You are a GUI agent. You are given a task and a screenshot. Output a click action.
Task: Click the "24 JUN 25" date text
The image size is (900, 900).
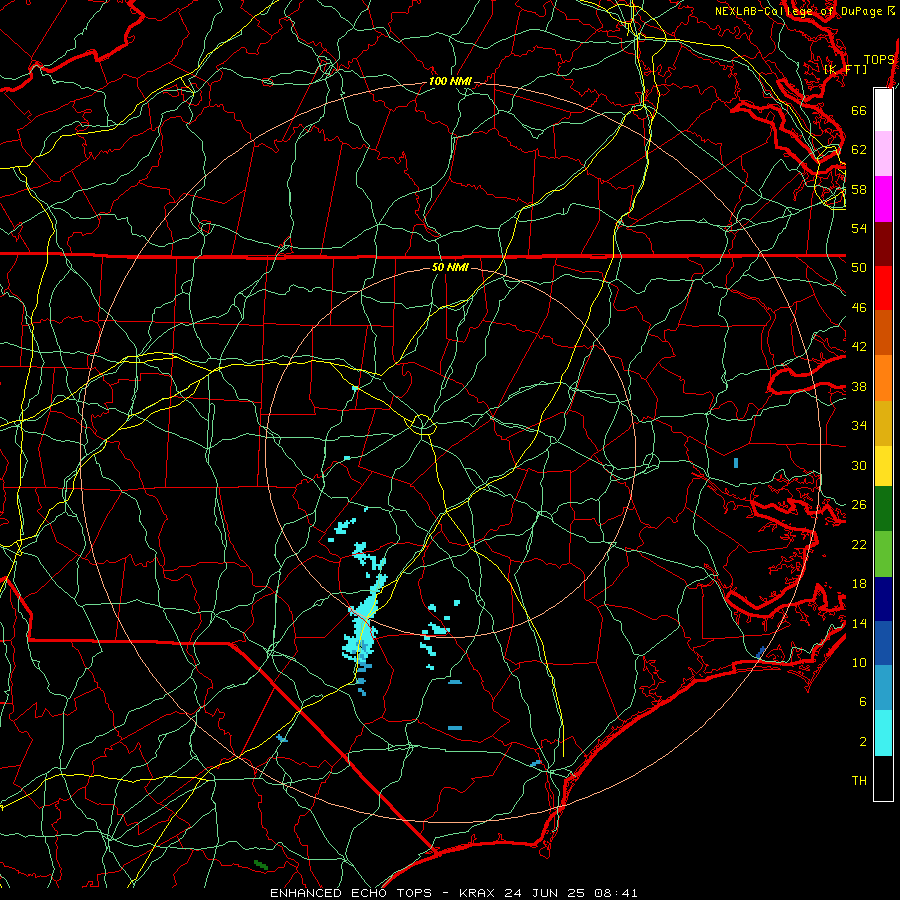point(545,893)
